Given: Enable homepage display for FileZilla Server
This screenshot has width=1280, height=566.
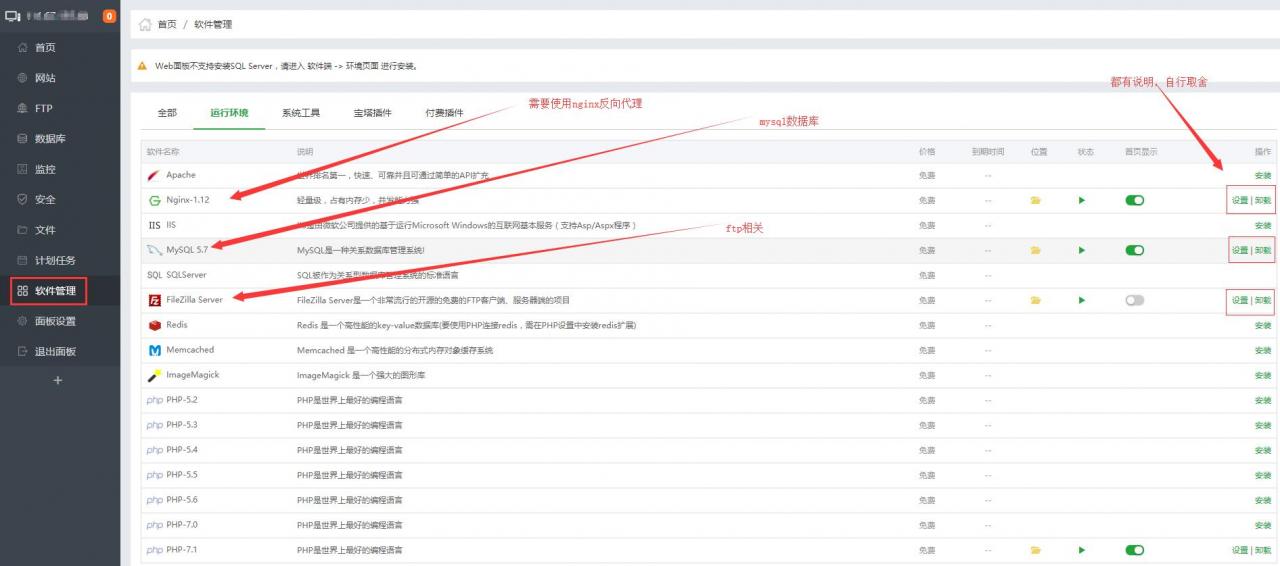Looking at the screenshot, I should 1134,300.
